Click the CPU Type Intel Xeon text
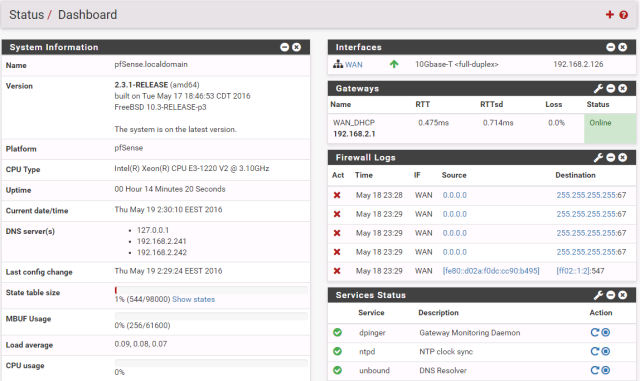 [x=192, y=168]
